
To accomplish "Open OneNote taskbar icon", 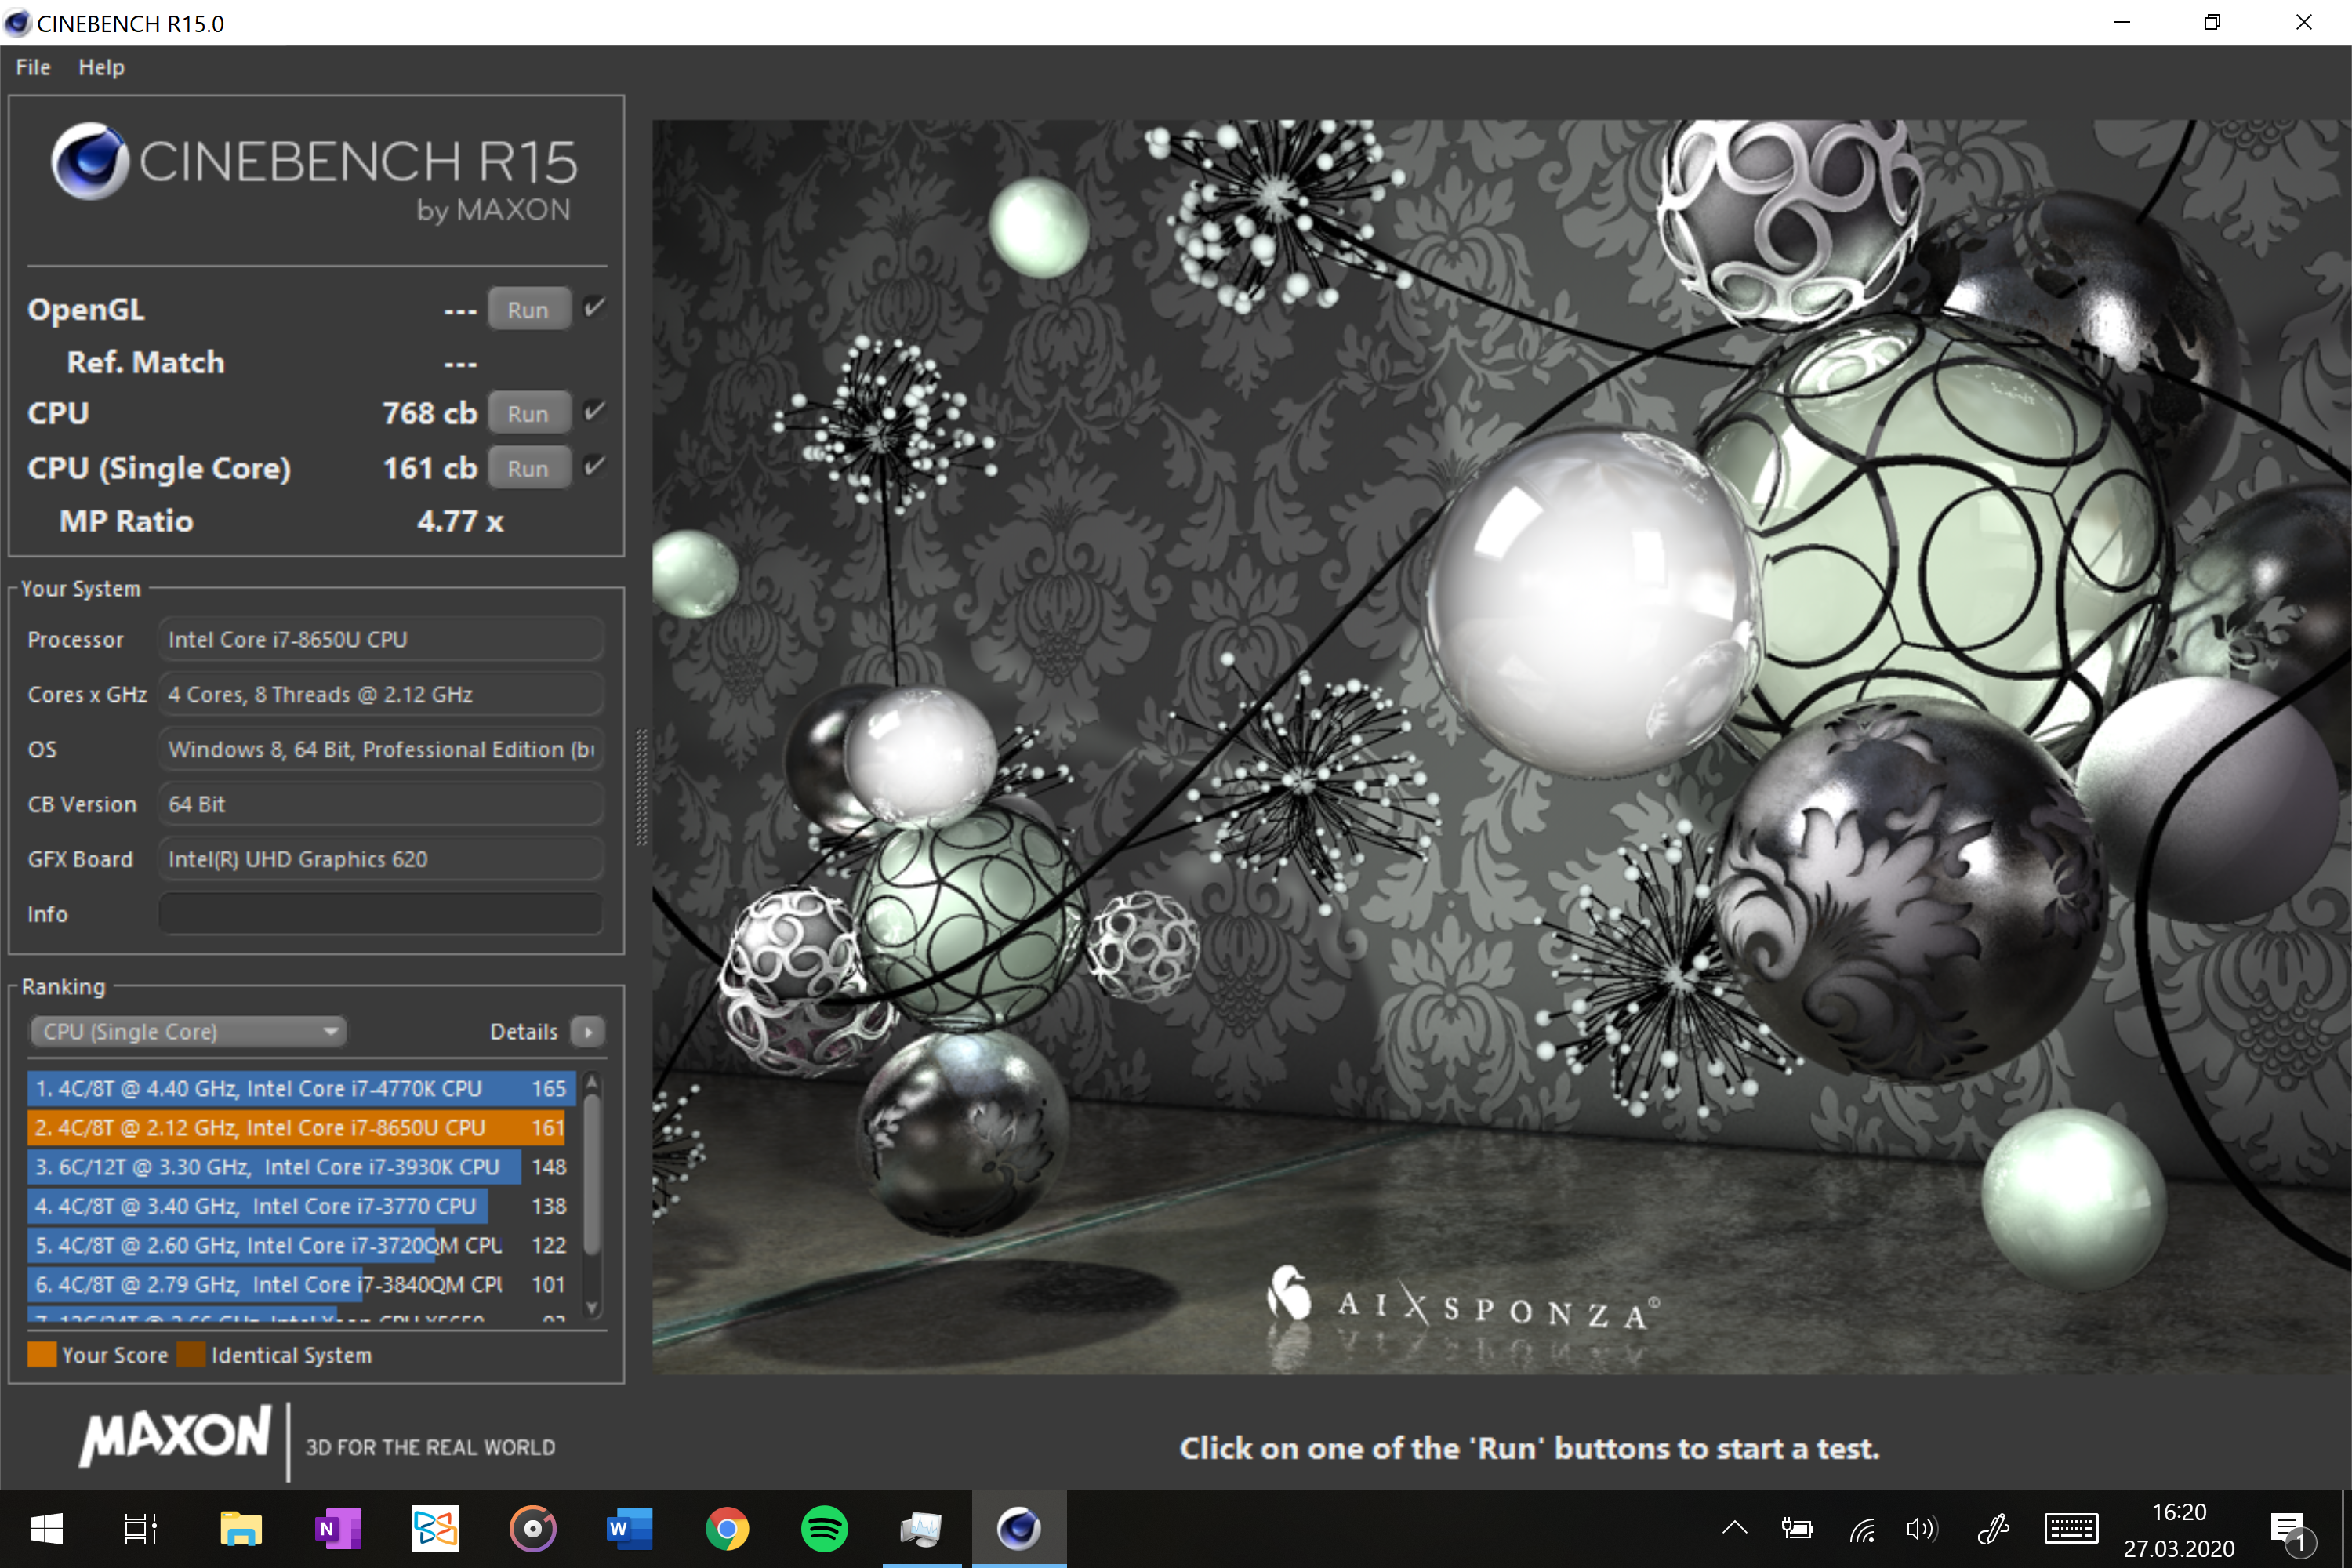I will (x=338, y=1528).
